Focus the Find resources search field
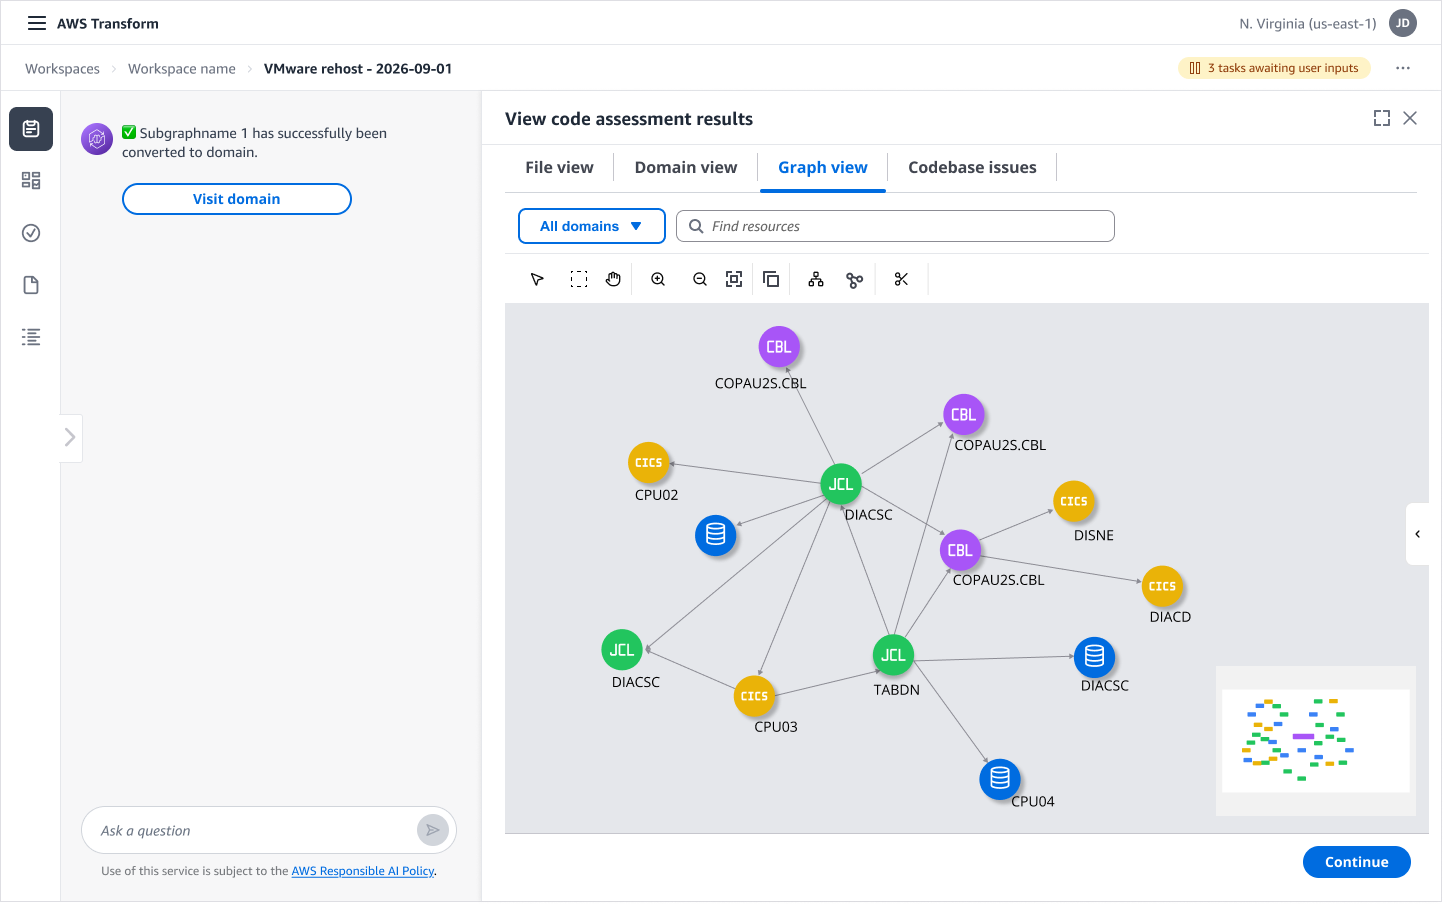The width and height of the screenshot is (1443, 905). click(x=895, y=226)
